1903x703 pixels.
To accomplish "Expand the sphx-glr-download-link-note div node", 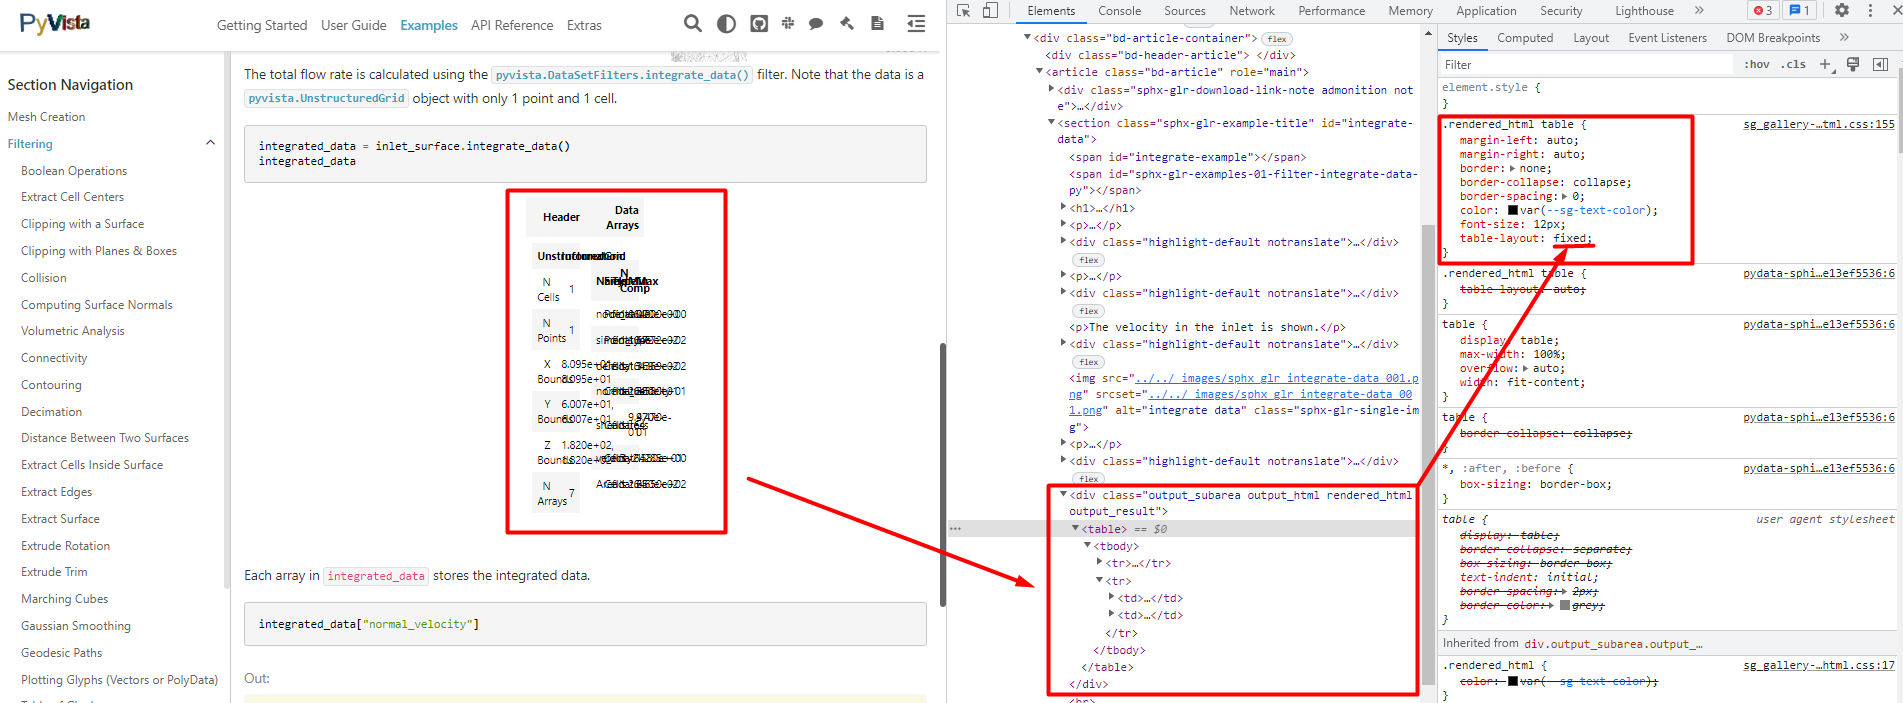I will [x=1051, y=89].
